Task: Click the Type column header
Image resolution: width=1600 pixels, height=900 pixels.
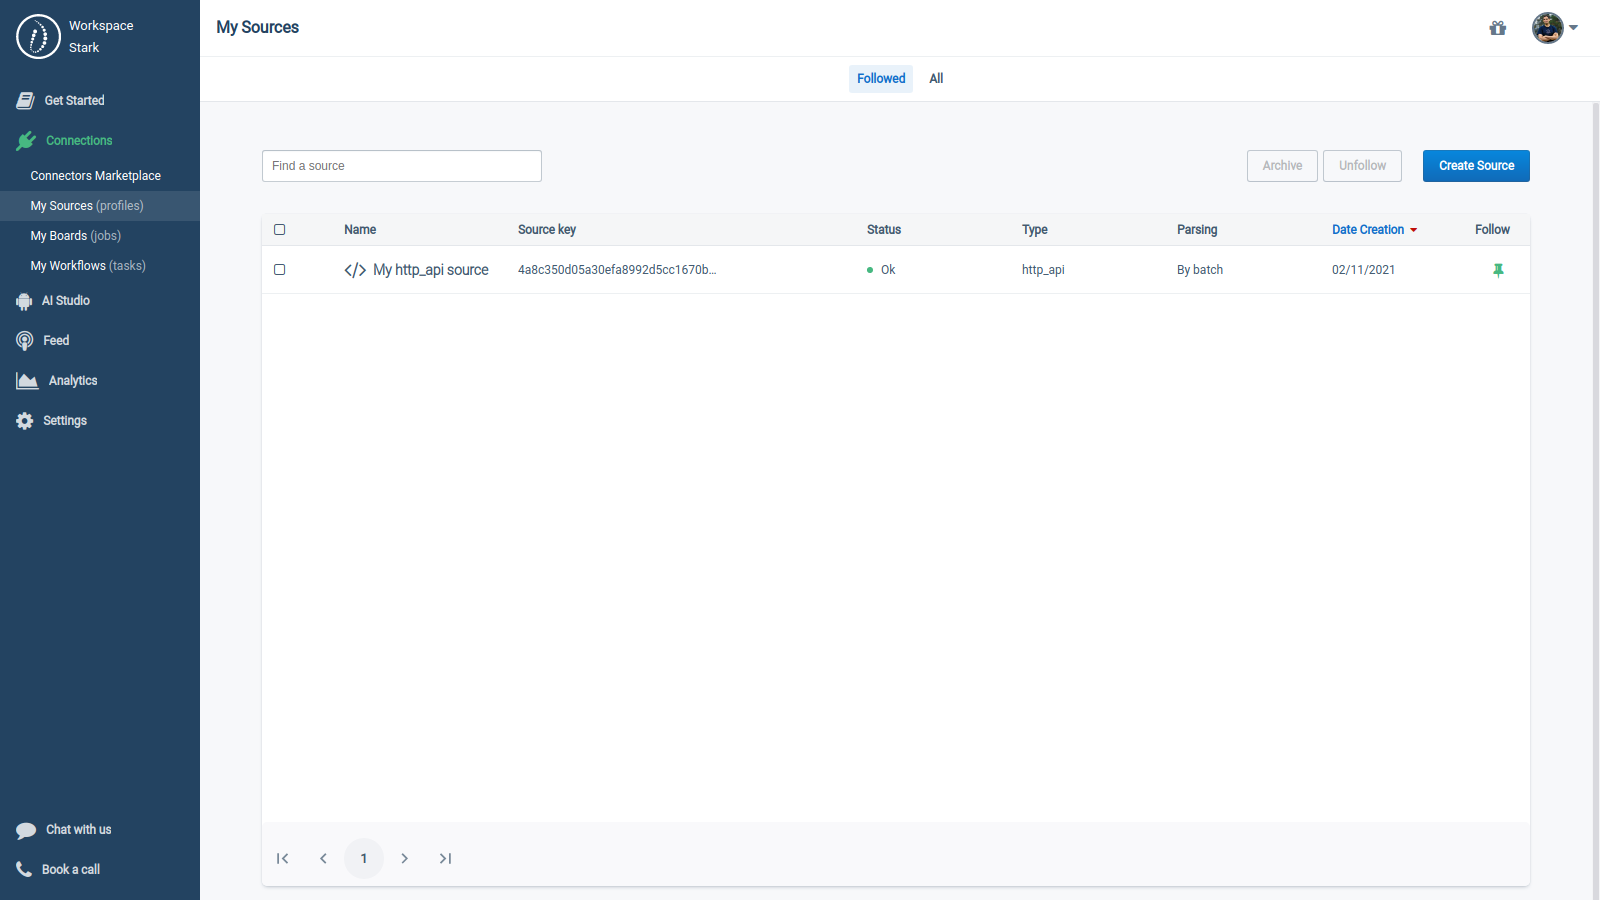Action: (1035, 230)
